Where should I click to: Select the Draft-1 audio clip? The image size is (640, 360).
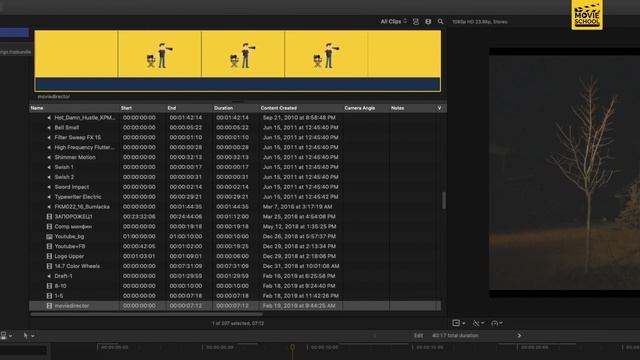tap(235, 276)
